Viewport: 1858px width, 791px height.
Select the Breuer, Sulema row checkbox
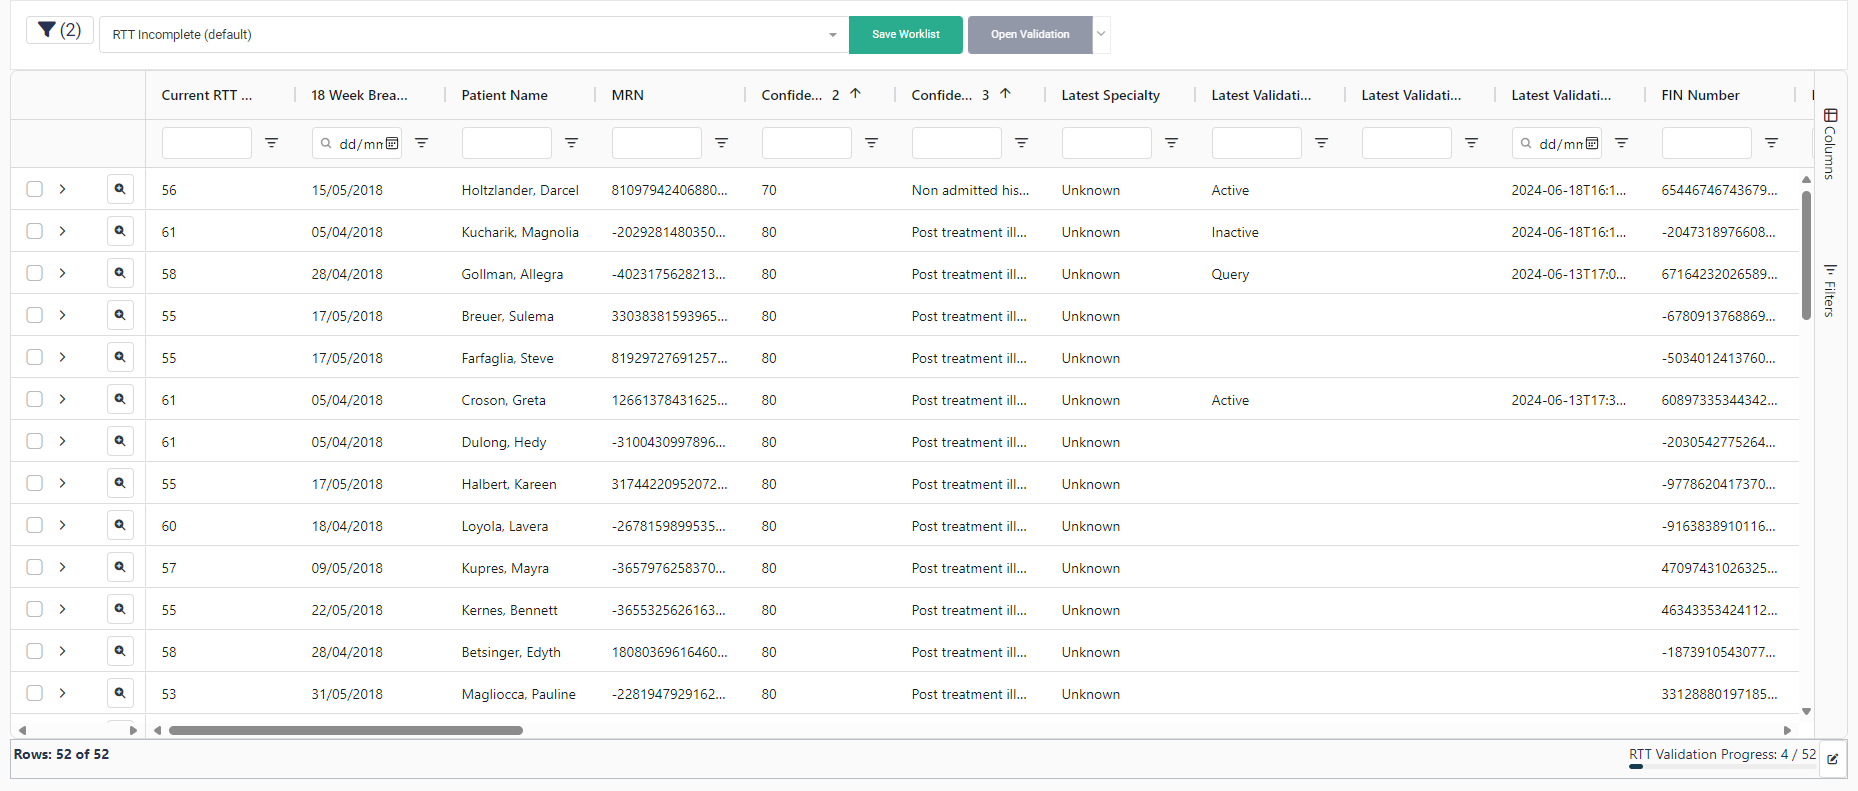pos(35,315)
